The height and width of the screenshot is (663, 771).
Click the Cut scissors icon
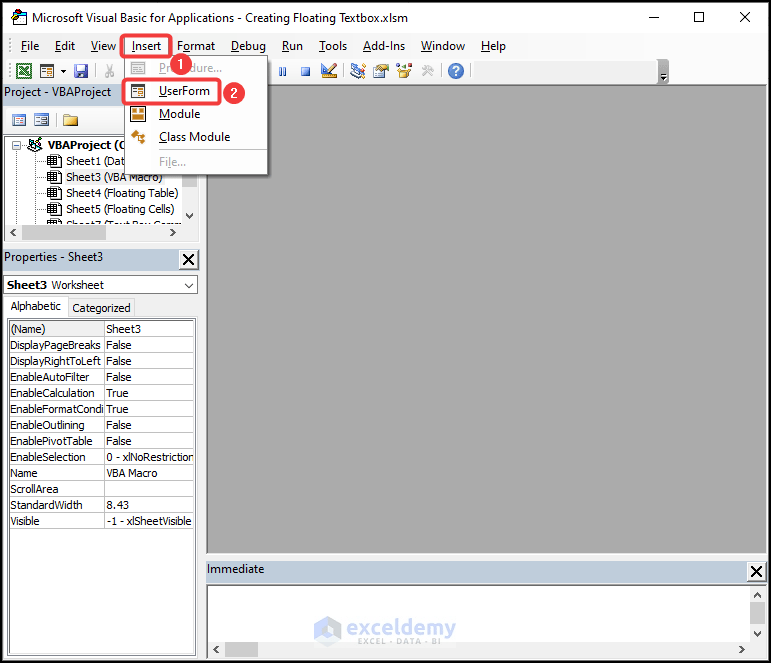(x=109, y=71)
